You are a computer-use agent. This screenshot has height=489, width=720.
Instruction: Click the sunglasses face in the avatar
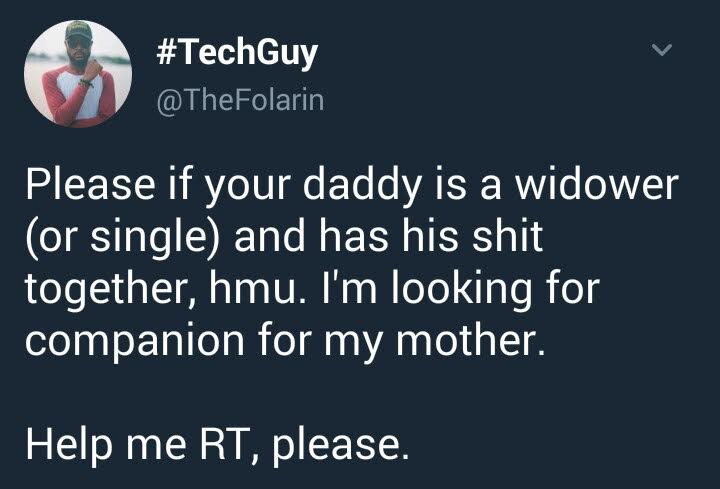[x=79, y=50]
